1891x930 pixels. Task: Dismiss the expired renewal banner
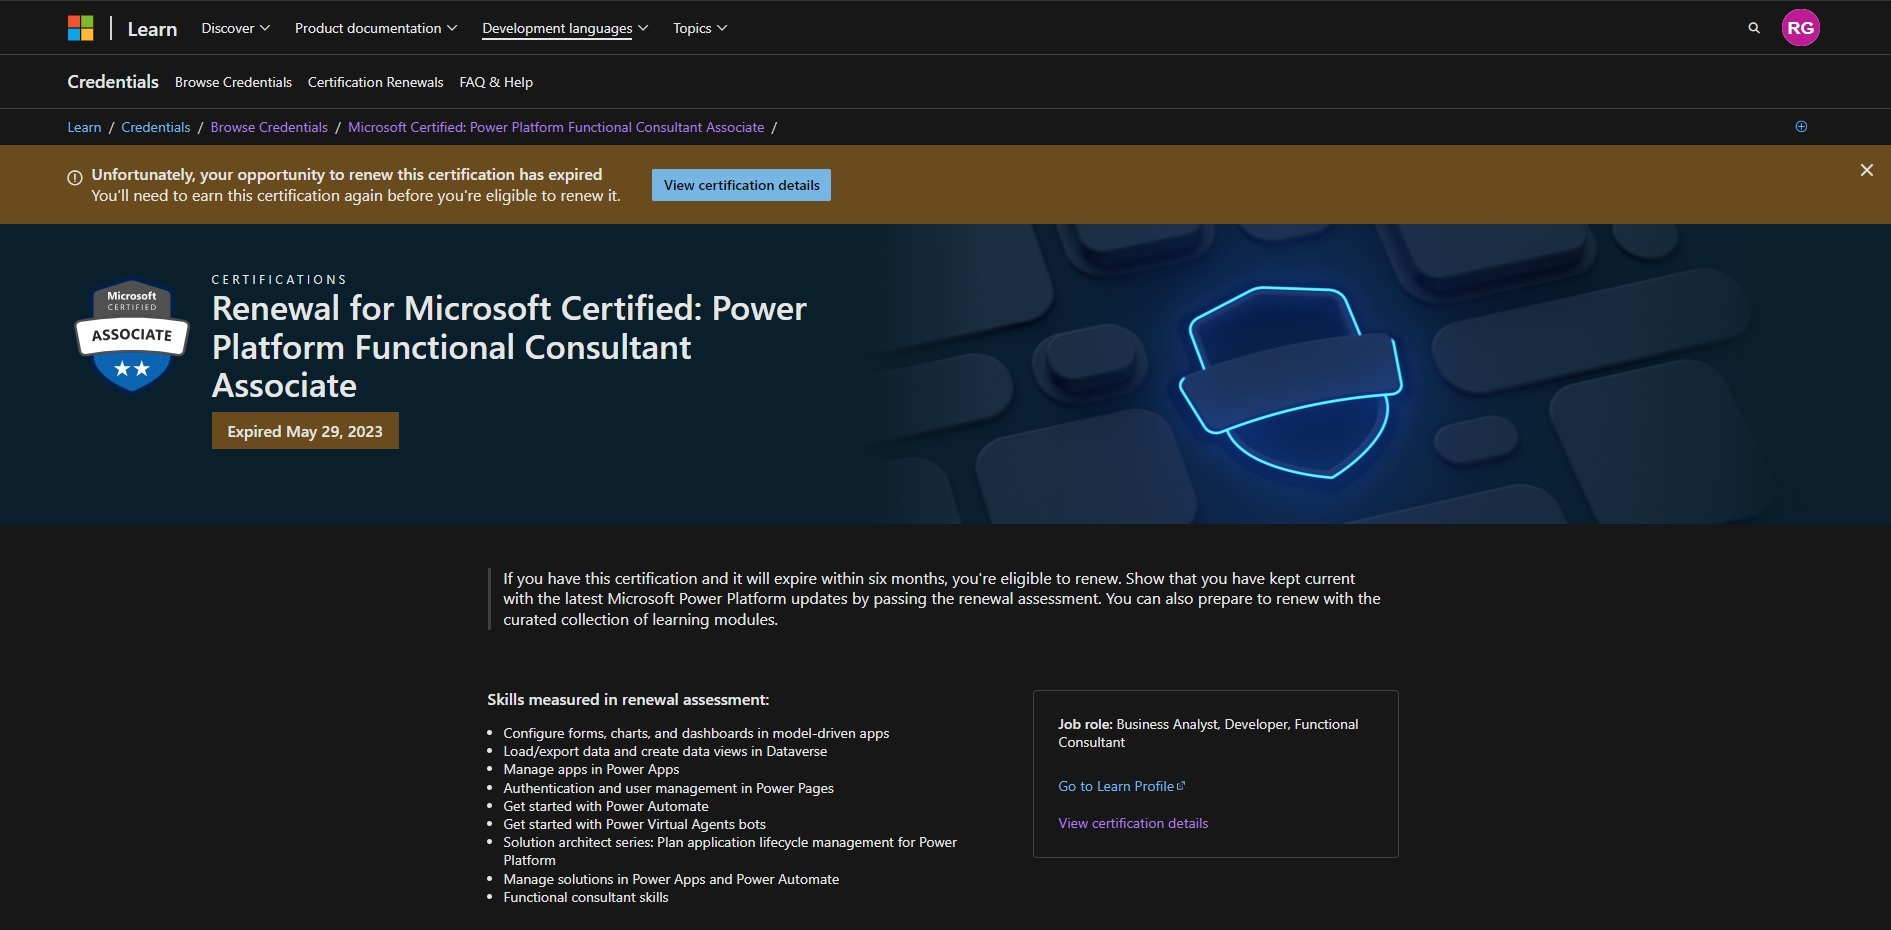click(x=1866, y=170)
